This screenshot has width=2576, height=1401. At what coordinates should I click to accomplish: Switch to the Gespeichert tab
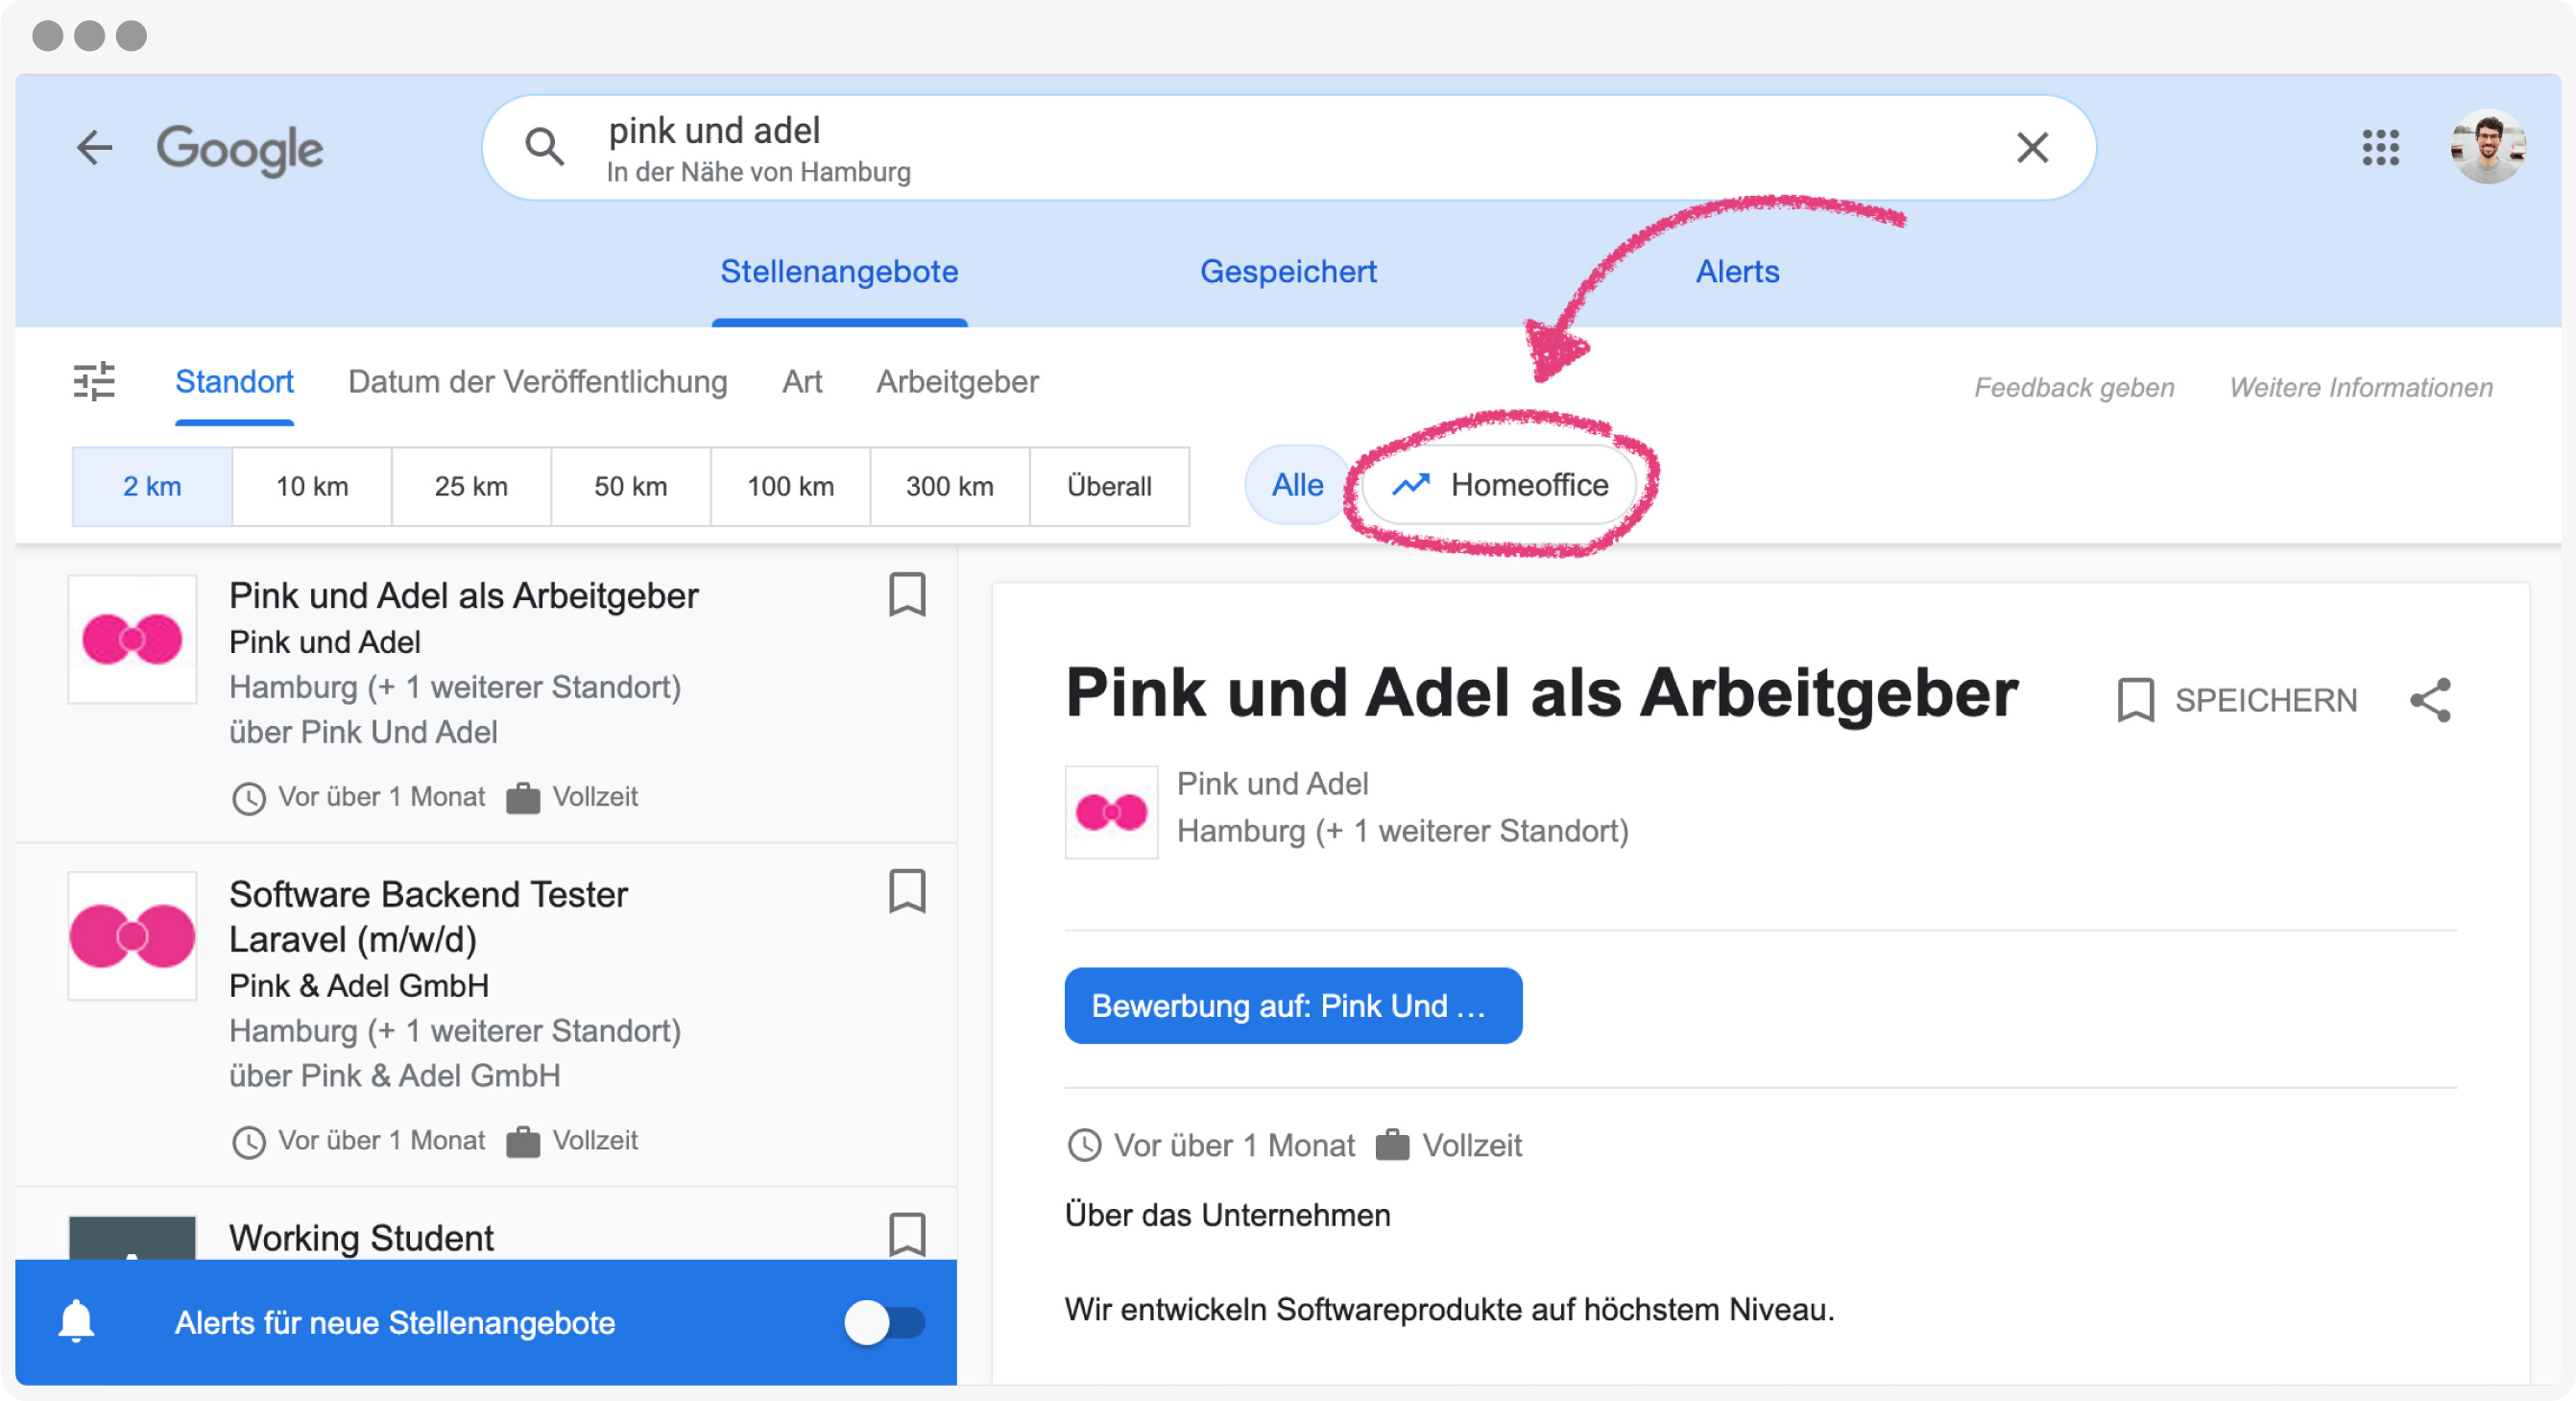tap(1288, 272)
